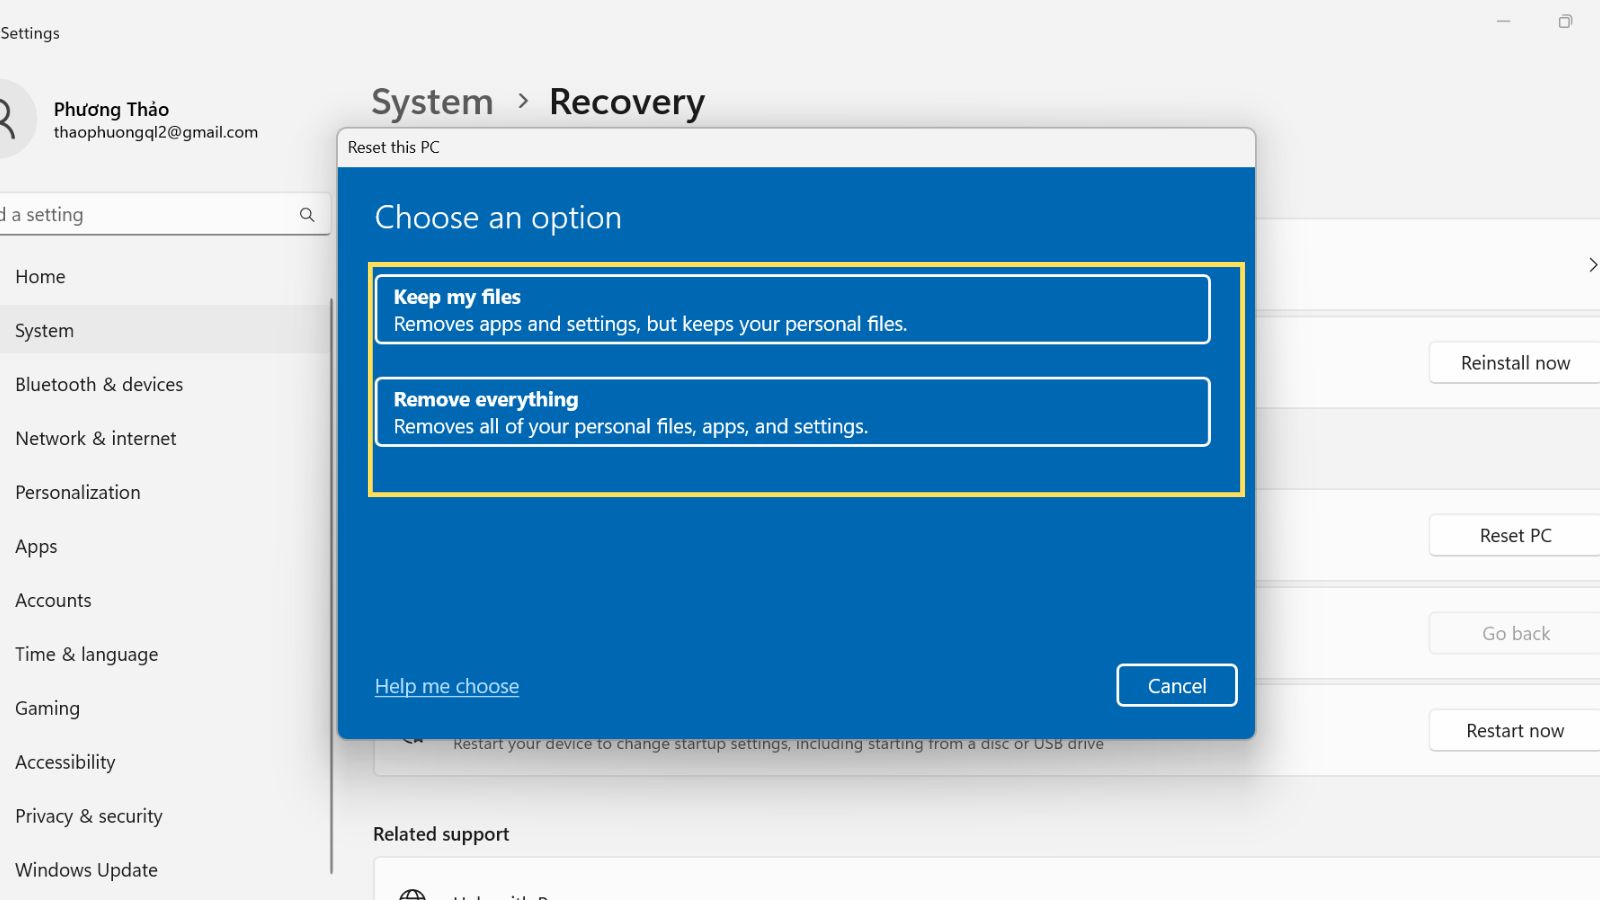
Task: Open Bluetooth & devices settings
Action: [x=99, y=384]
